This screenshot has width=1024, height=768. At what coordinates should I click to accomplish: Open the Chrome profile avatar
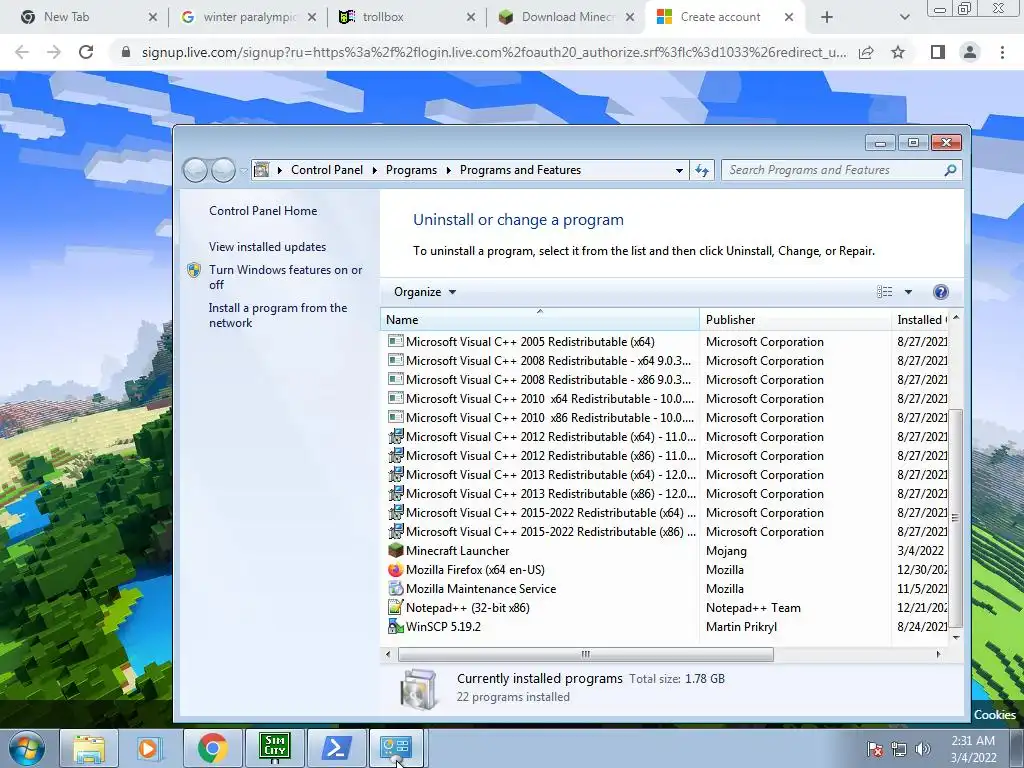970,52
